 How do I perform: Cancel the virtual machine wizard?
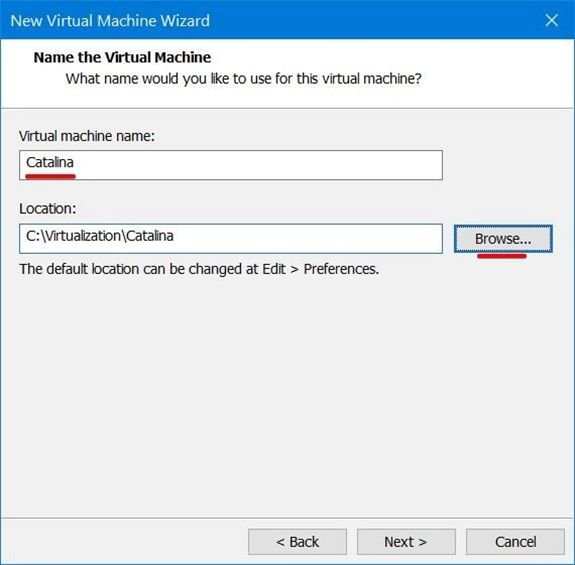(515, 542)
